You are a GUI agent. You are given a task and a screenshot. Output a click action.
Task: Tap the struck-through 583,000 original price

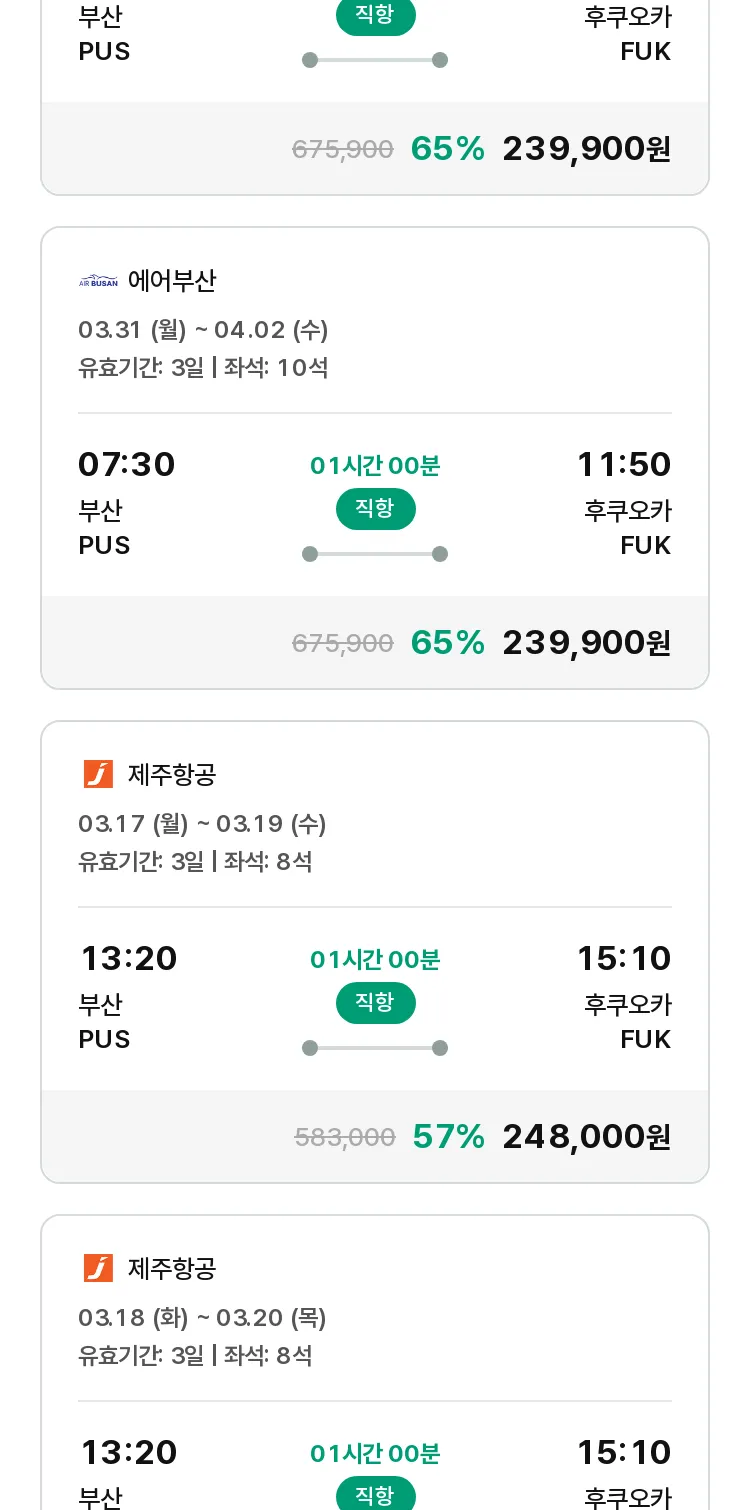[x=345, y=1137]
